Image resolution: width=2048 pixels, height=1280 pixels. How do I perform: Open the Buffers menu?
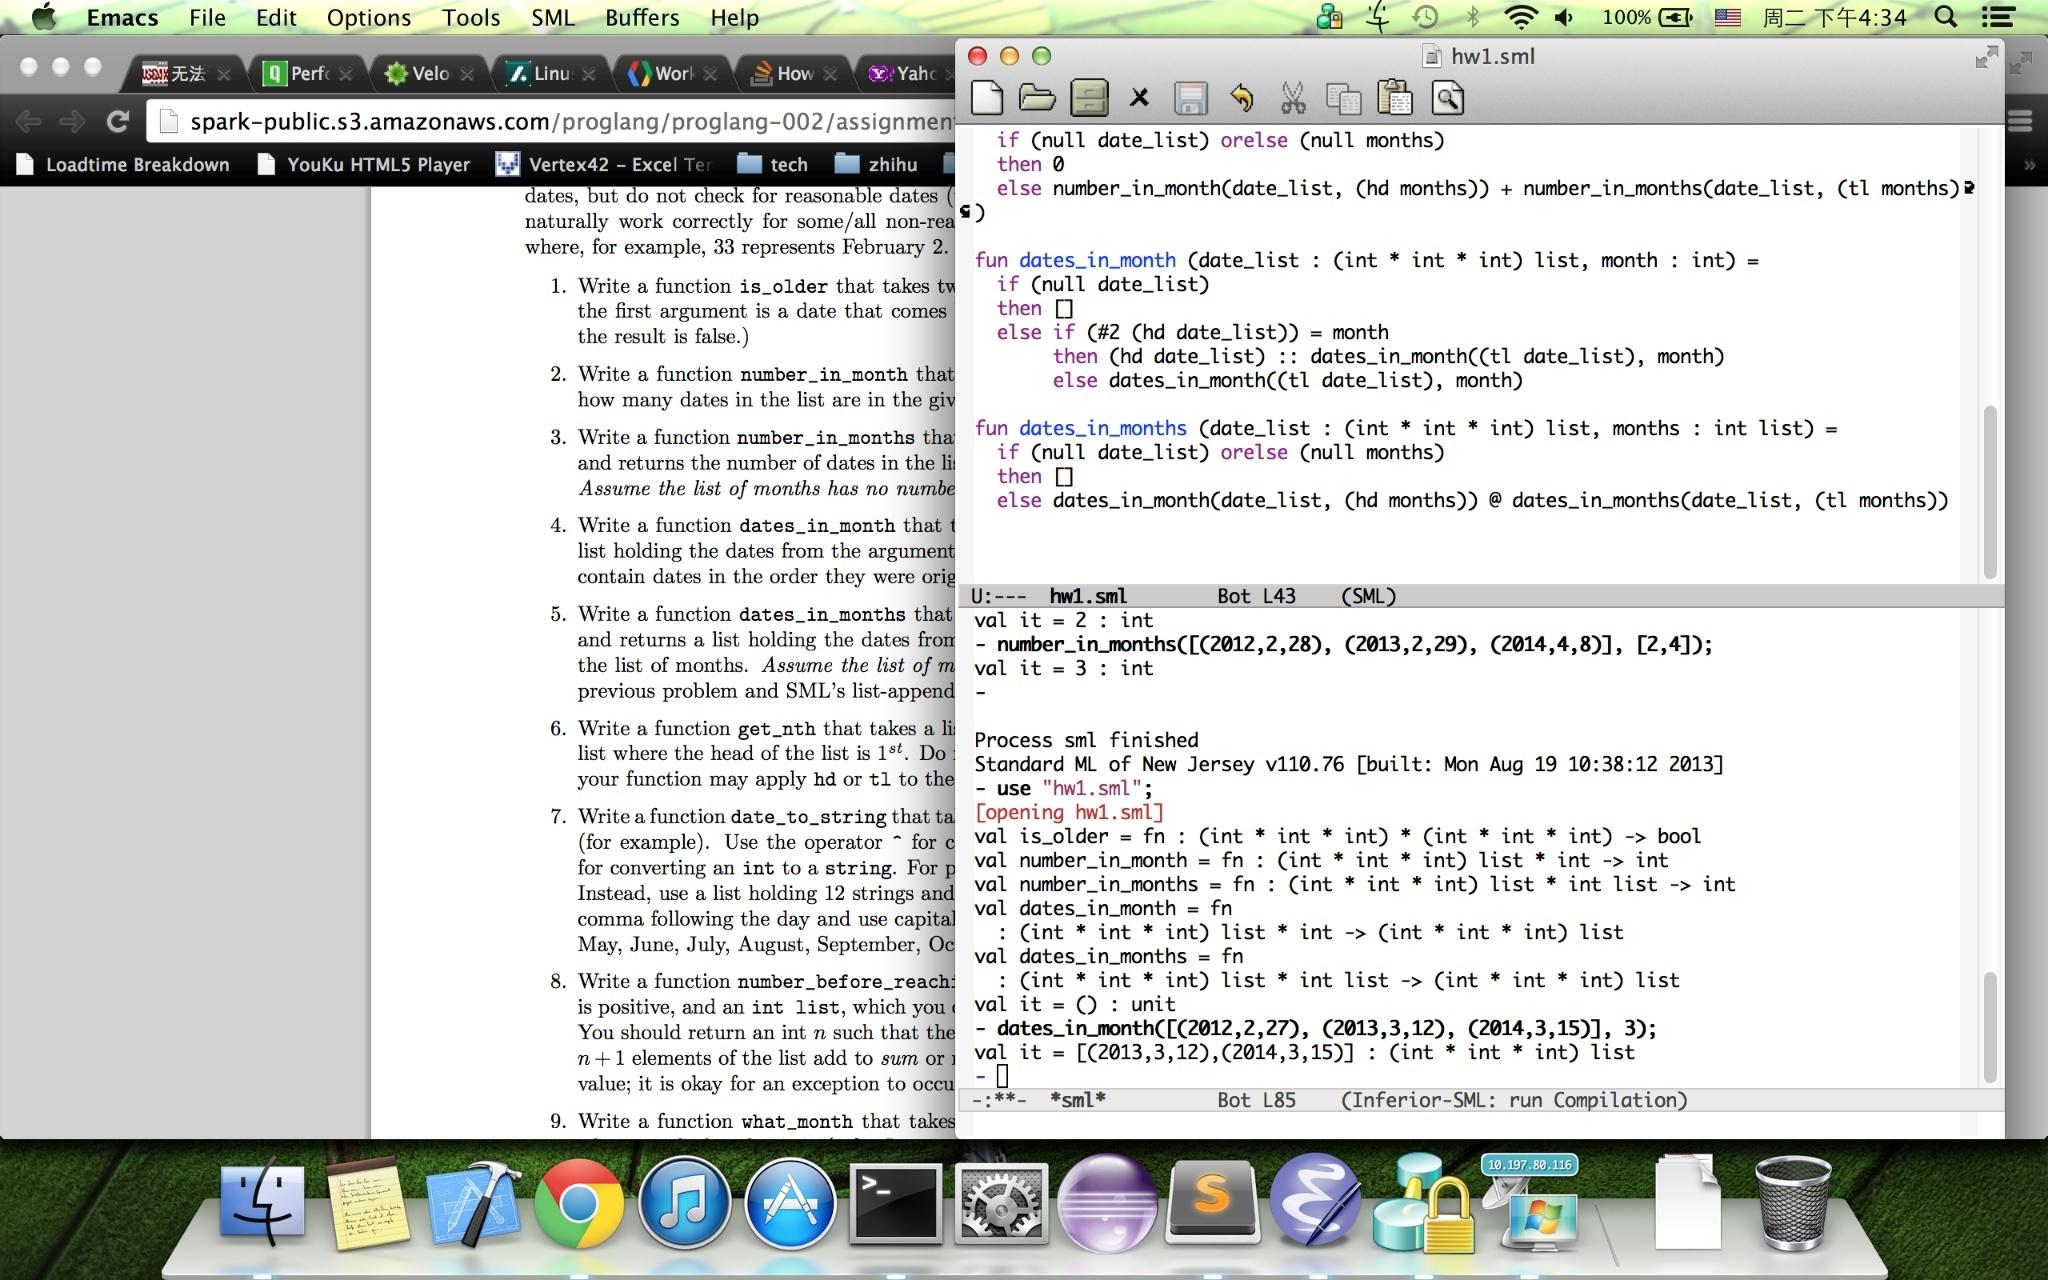641,17
